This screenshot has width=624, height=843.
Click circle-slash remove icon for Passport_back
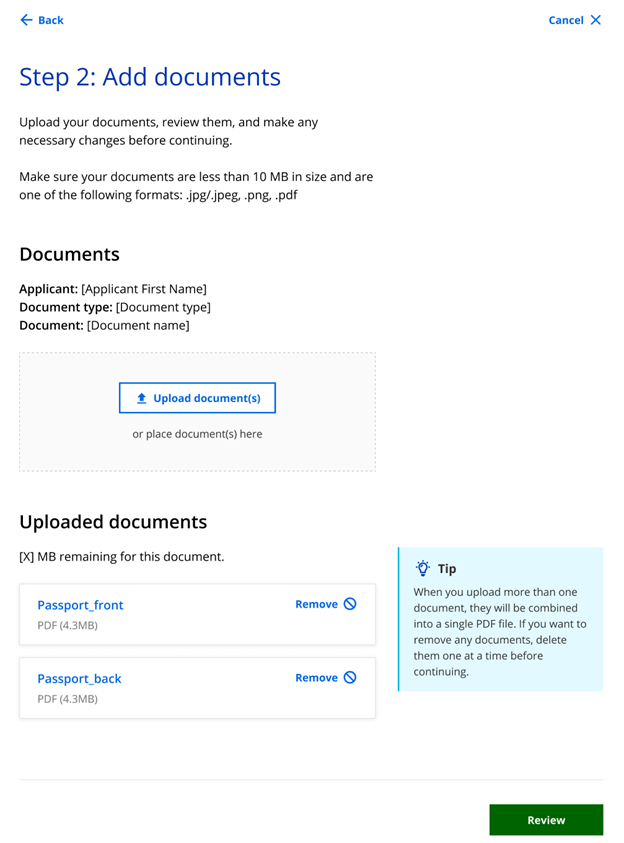[x=350, y=677]
